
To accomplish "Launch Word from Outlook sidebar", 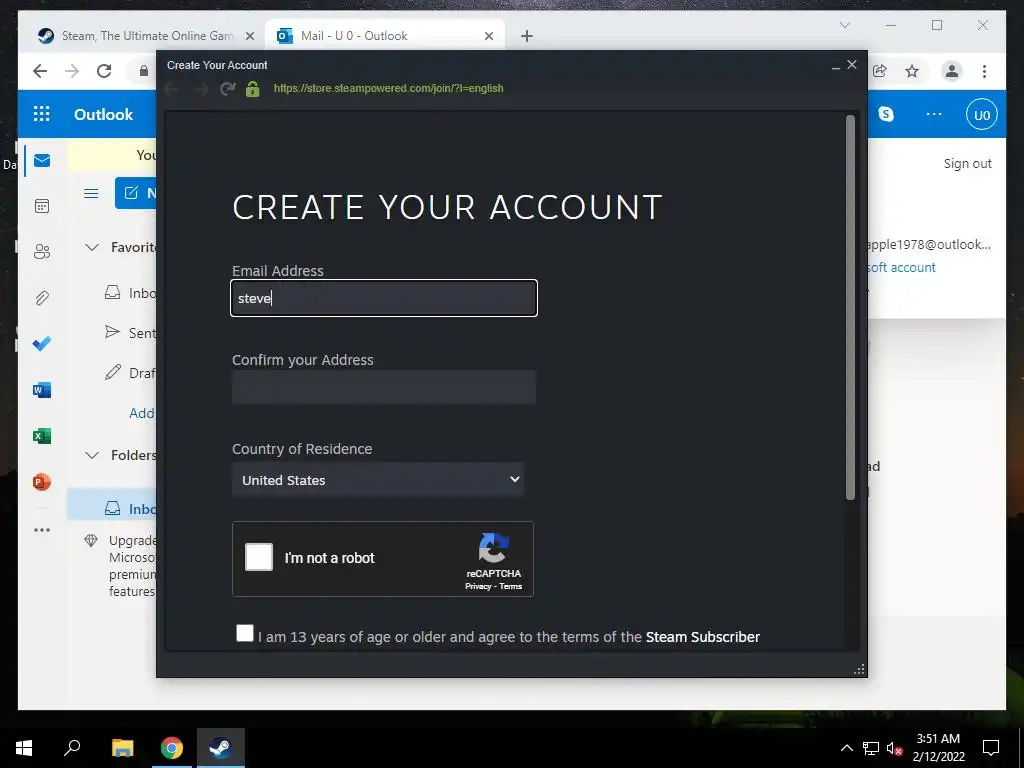I will (x=42, y=391).
